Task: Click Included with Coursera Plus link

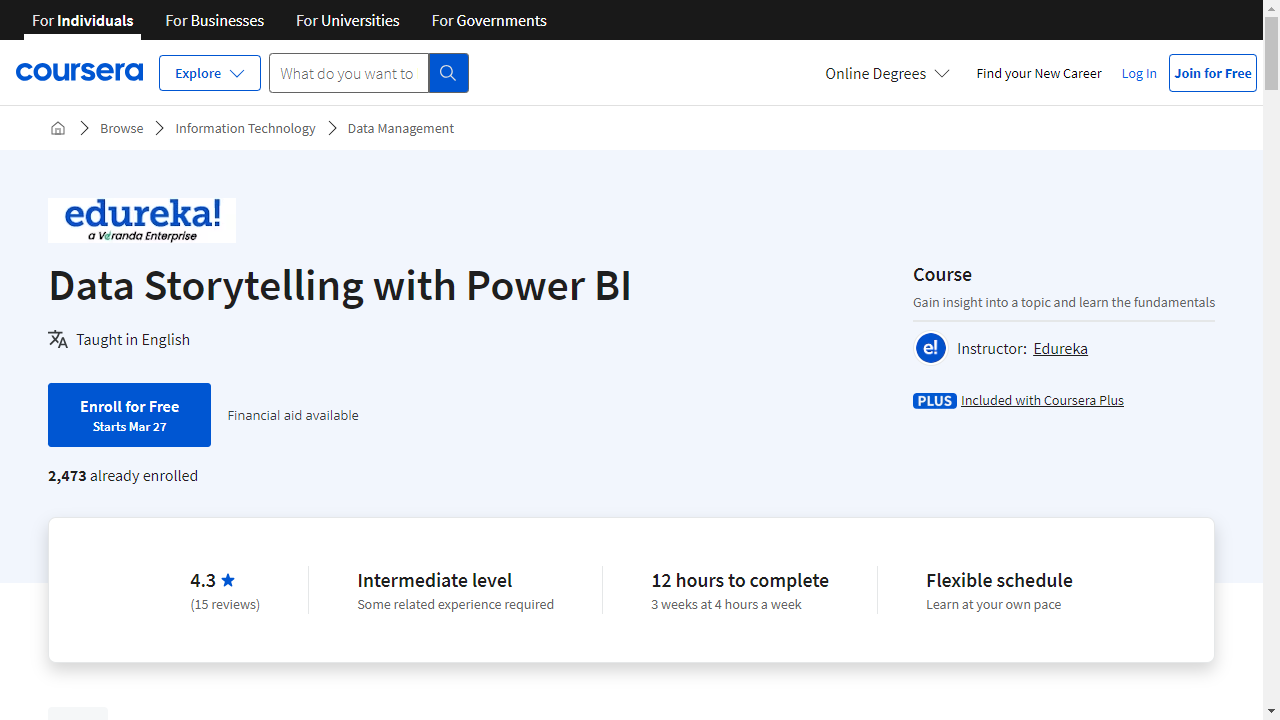Action: click(1042, 400)
